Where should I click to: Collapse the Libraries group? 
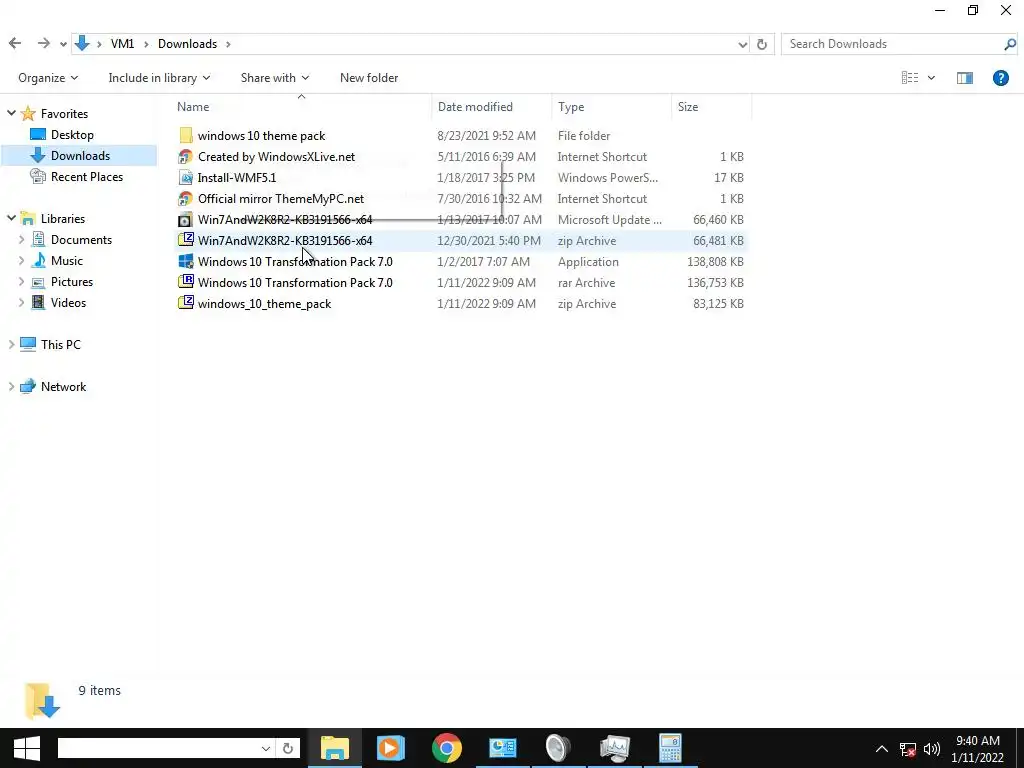(x=11, y=218)
